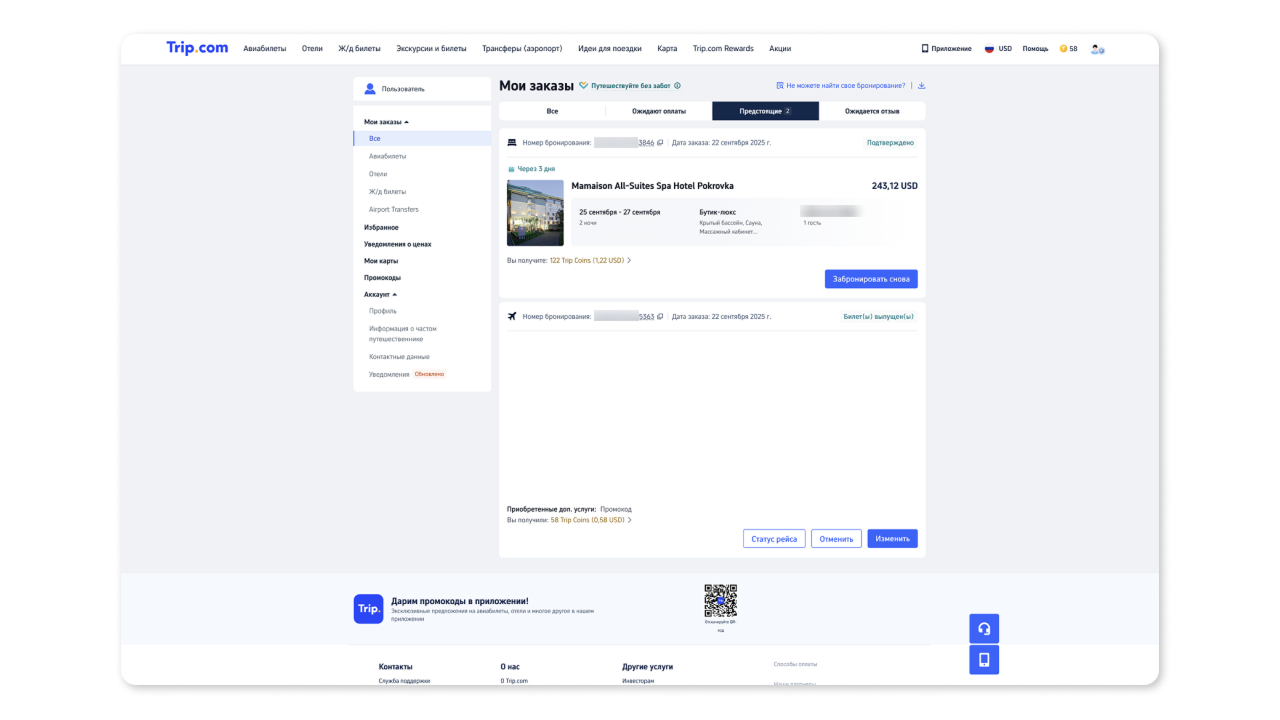Open Трансферы (аэропорт) in navigation

[x=522, y=48]
